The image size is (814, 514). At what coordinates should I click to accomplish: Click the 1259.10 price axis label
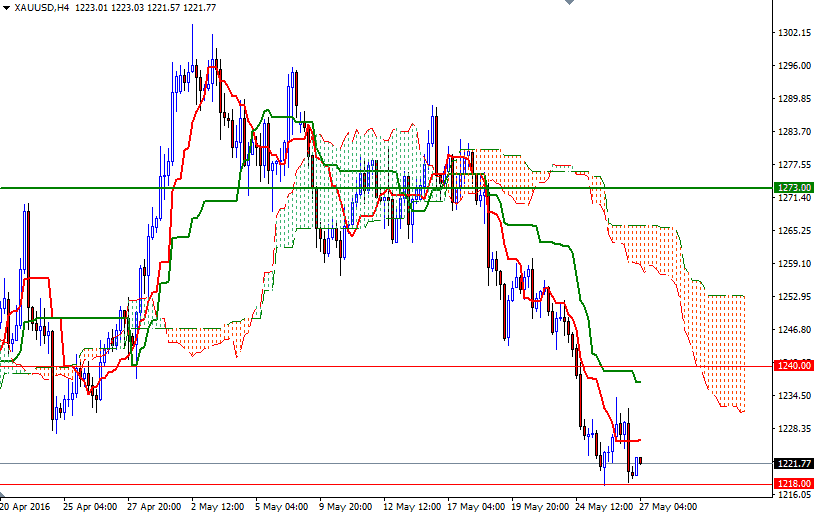(794, 264)
